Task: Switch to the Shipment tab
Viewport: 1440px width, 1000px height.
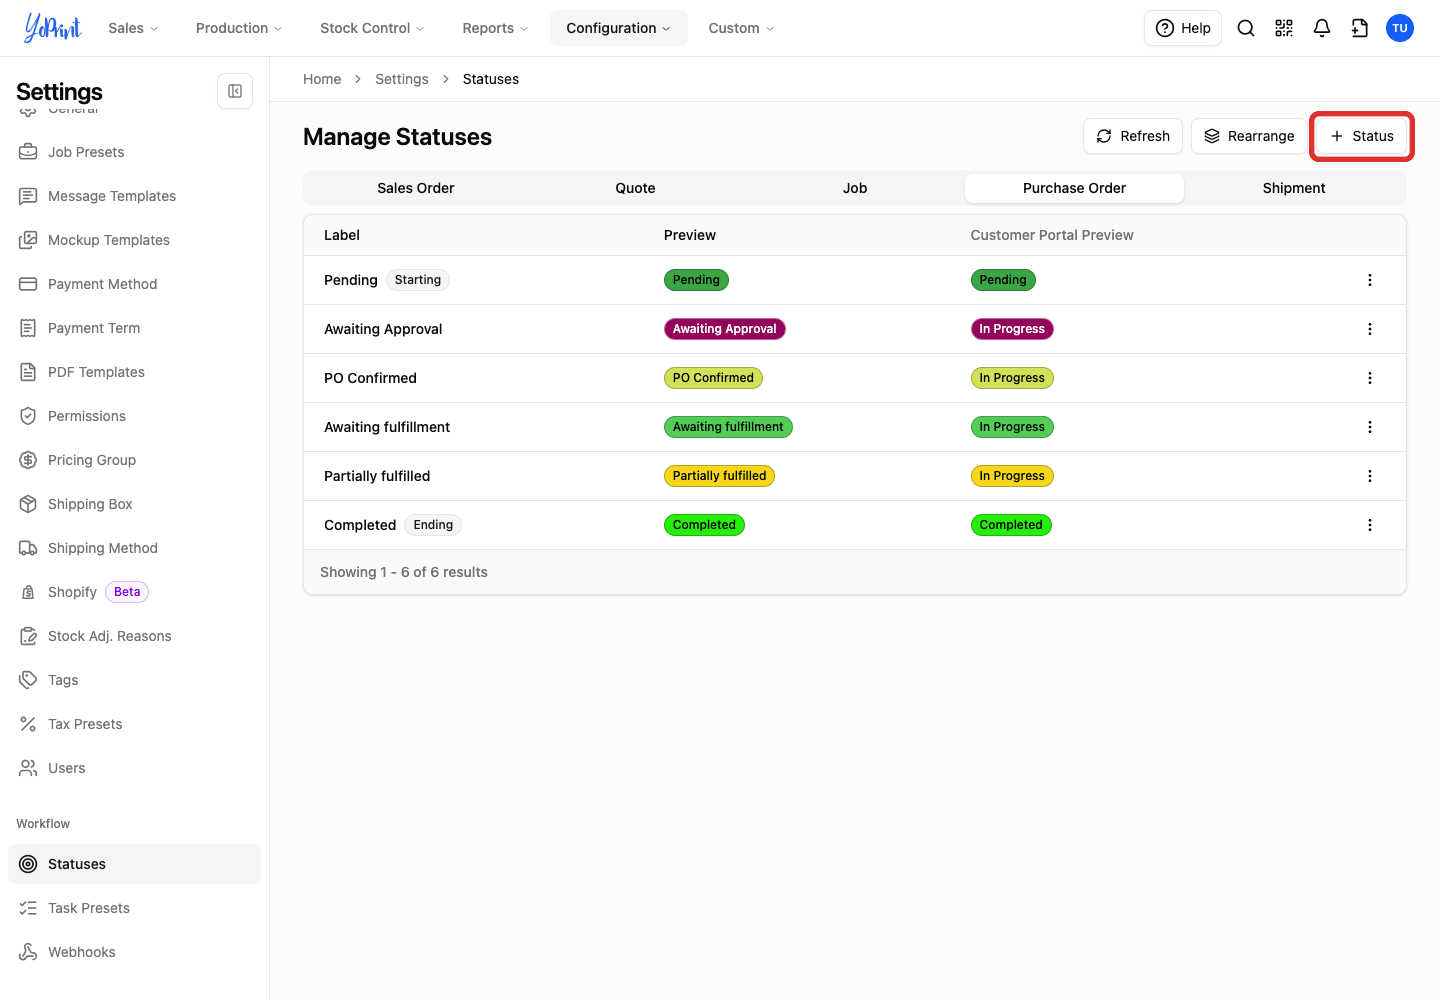Action: click(x=1294, y=188)
